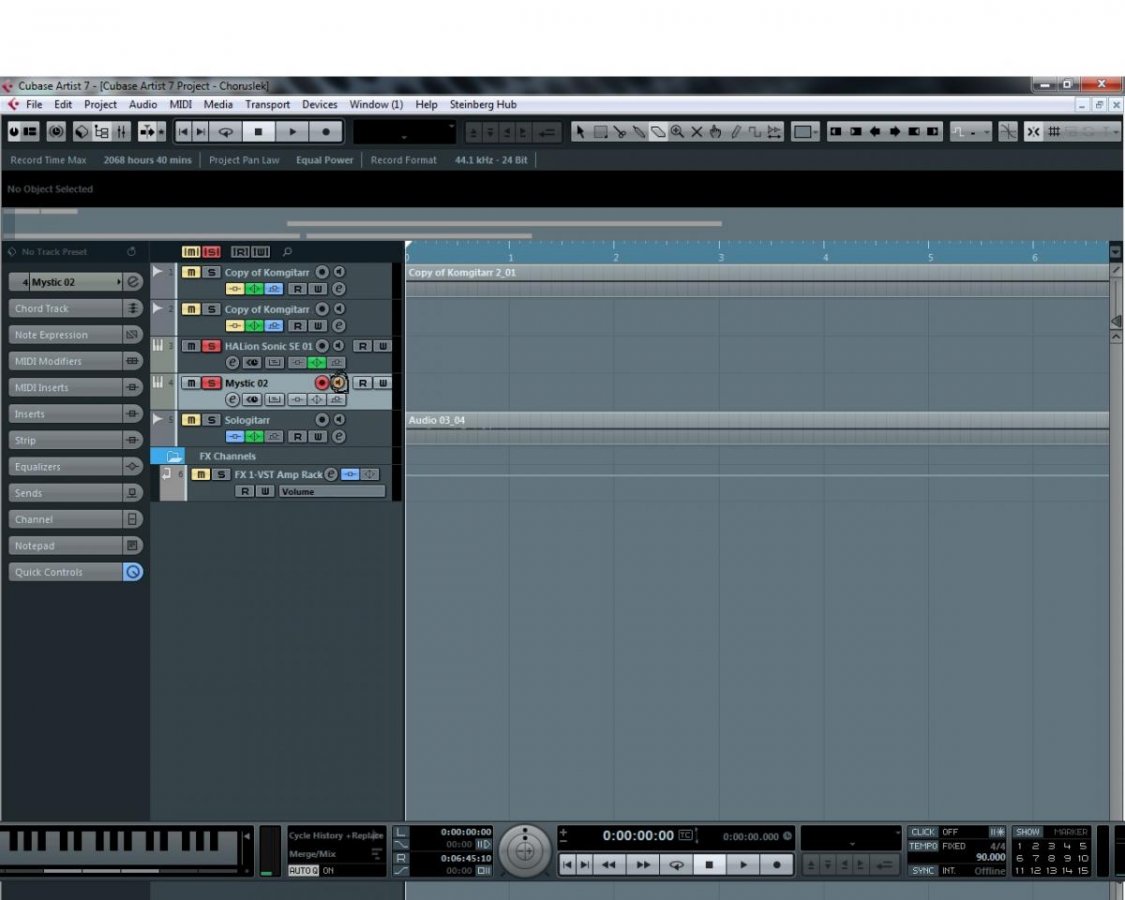Image resolution: width=1125 pixels, height=900 pixels.
Task: Click bar 3 on the timeline ruler
Action: 720,256
